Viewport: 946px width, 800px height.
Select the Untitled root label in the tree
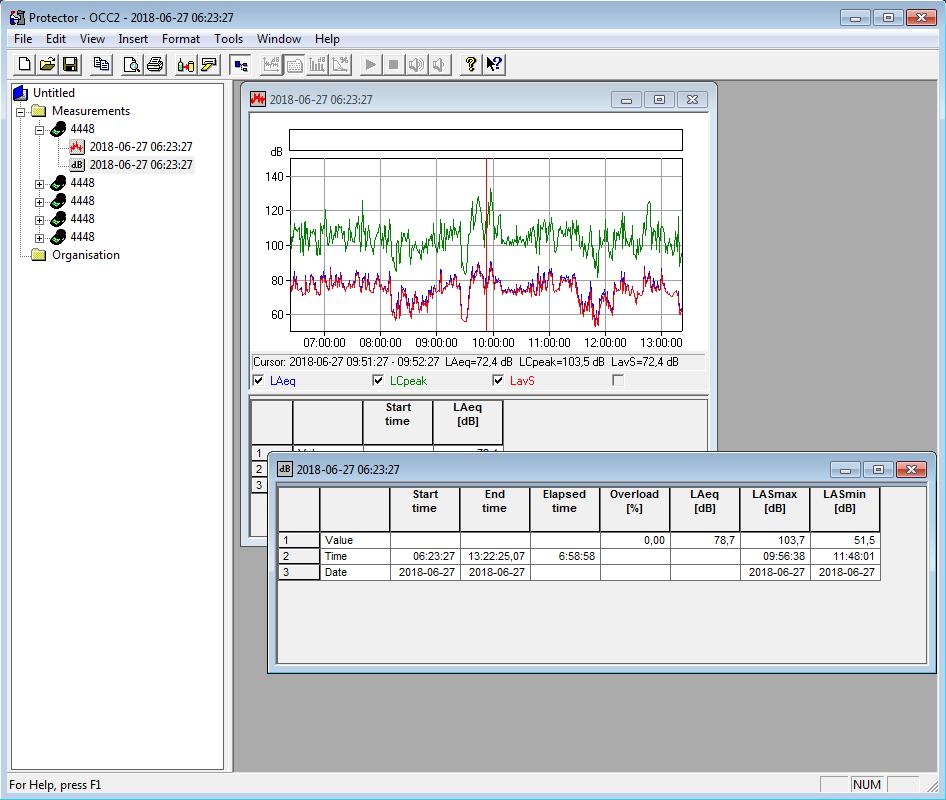coord(54,93)
